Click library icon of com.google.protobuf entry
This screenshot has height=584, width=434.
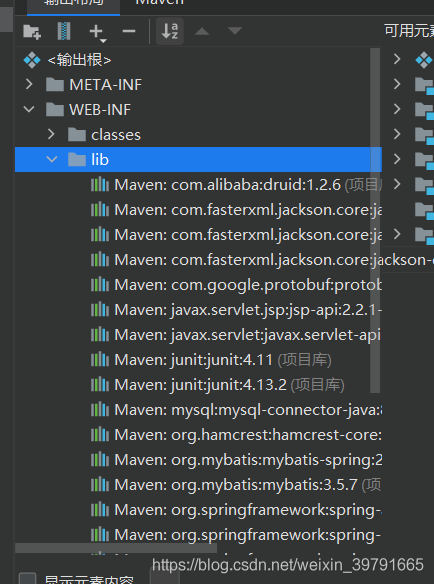100,285
